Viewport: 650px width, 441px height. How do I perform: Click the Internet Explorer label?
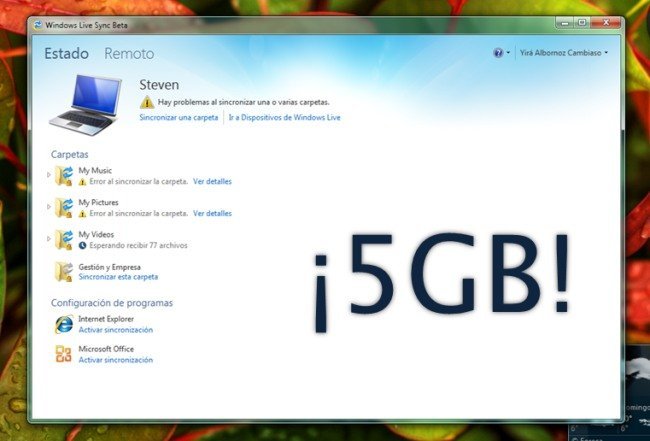coord(106,319)
